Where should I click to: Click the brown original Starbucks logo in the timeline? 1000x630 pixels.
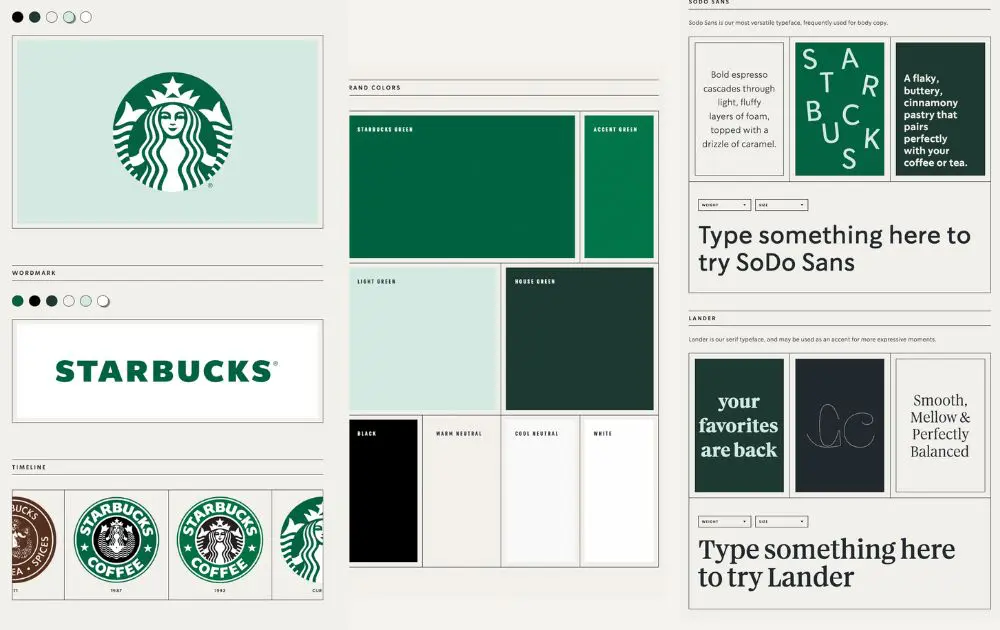point(35,540)
